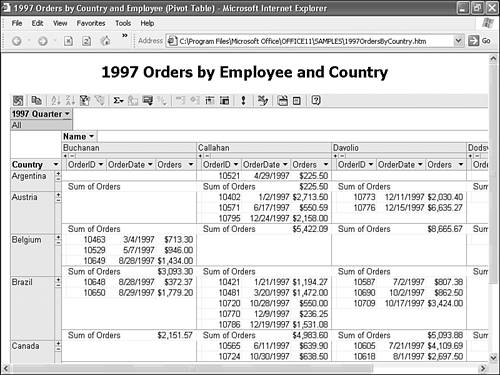Click the Copy icon in the PivotTable toolbar
This screenshot has height=375, width=500.
[x=36, y=100]
